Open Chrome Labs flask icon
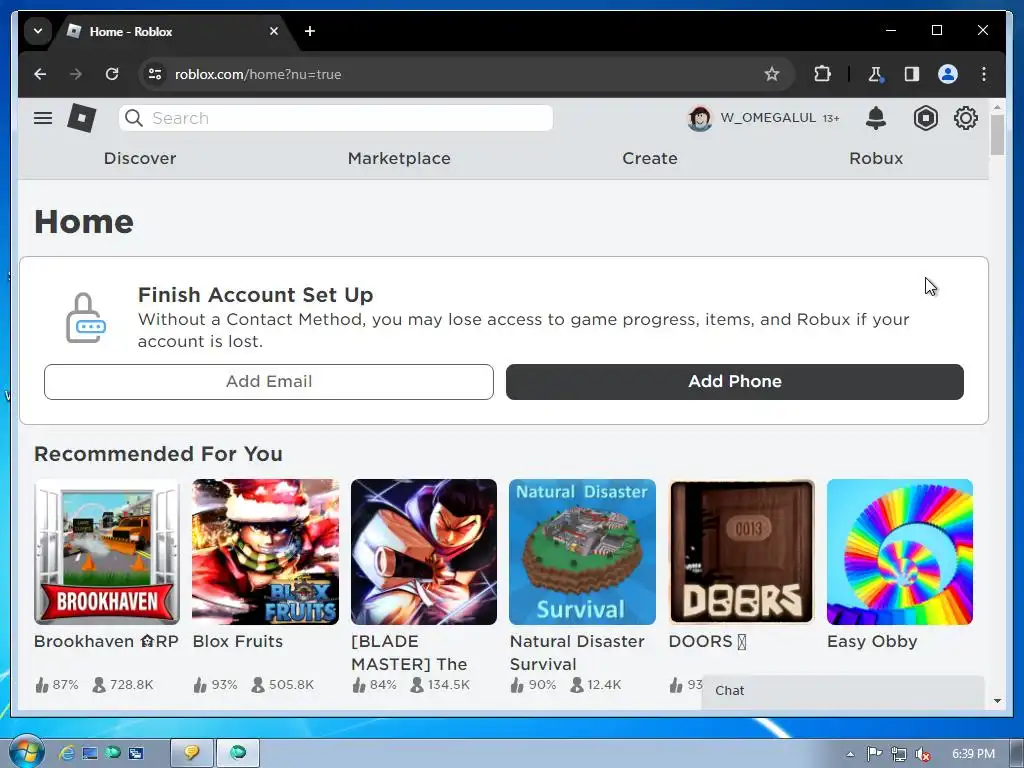The height and width of the screenshot is (768, 1024). 875,74
